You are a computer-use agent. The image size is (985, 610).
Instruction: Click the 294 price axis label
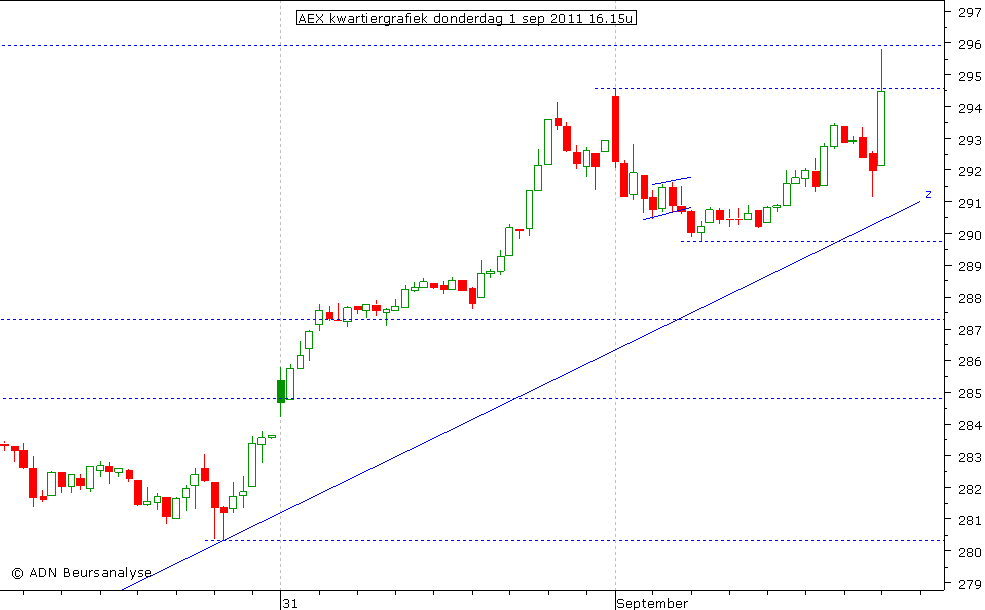[x=969, y=108]
